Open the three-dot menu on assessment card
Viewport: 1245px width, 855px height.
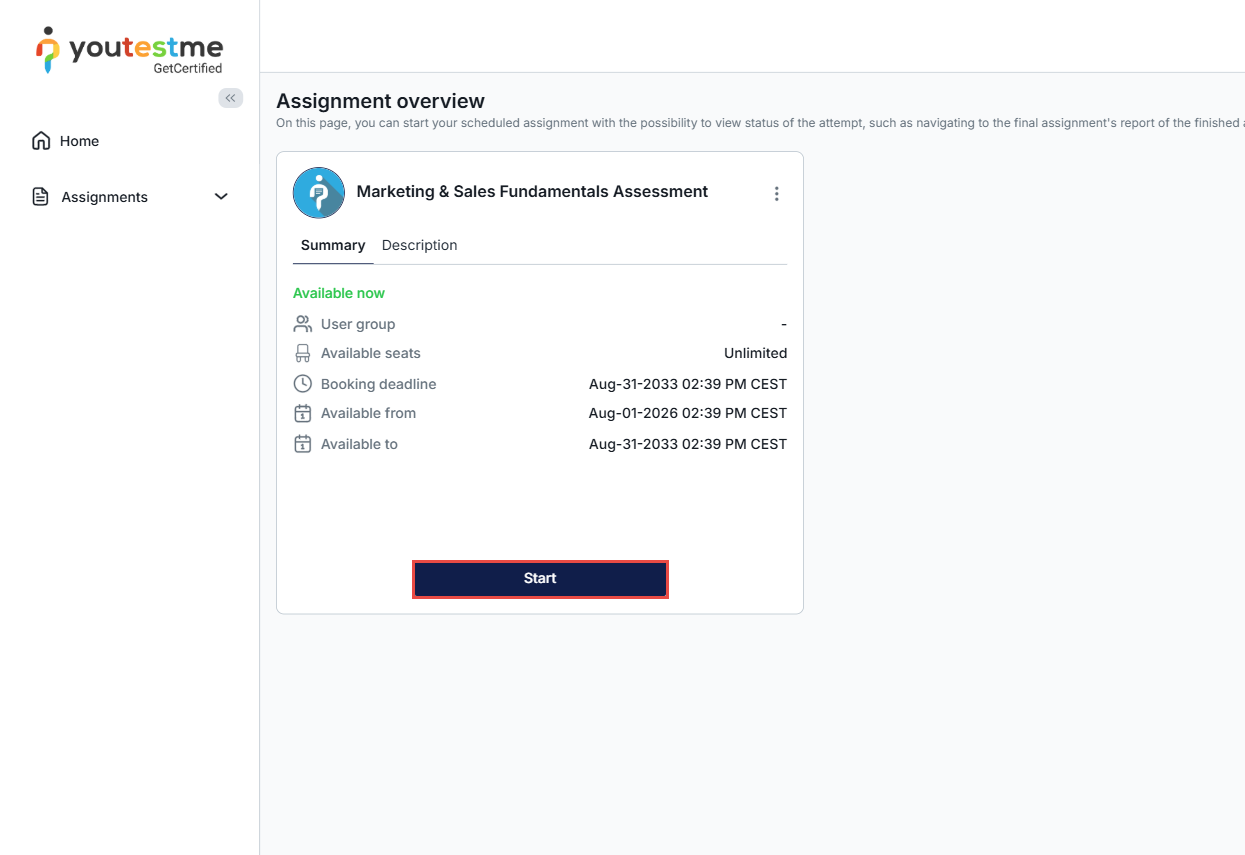[777, 194]
